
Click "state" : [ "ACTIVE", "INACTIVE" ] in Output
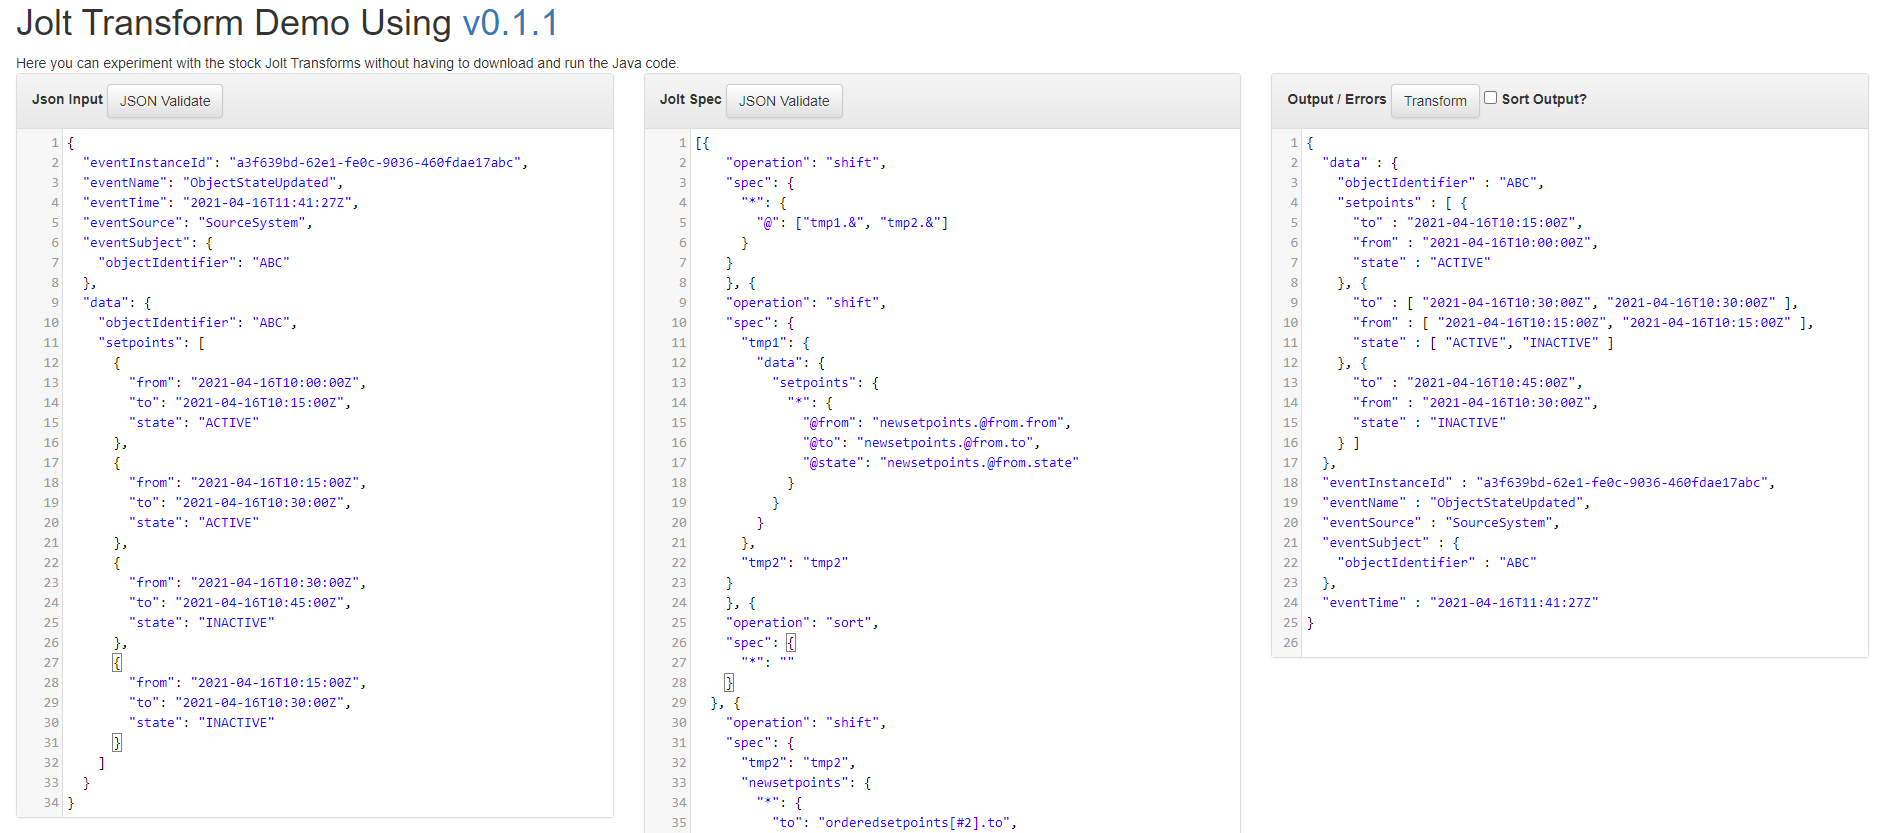pyautogui.click(x=1483, y=342)
